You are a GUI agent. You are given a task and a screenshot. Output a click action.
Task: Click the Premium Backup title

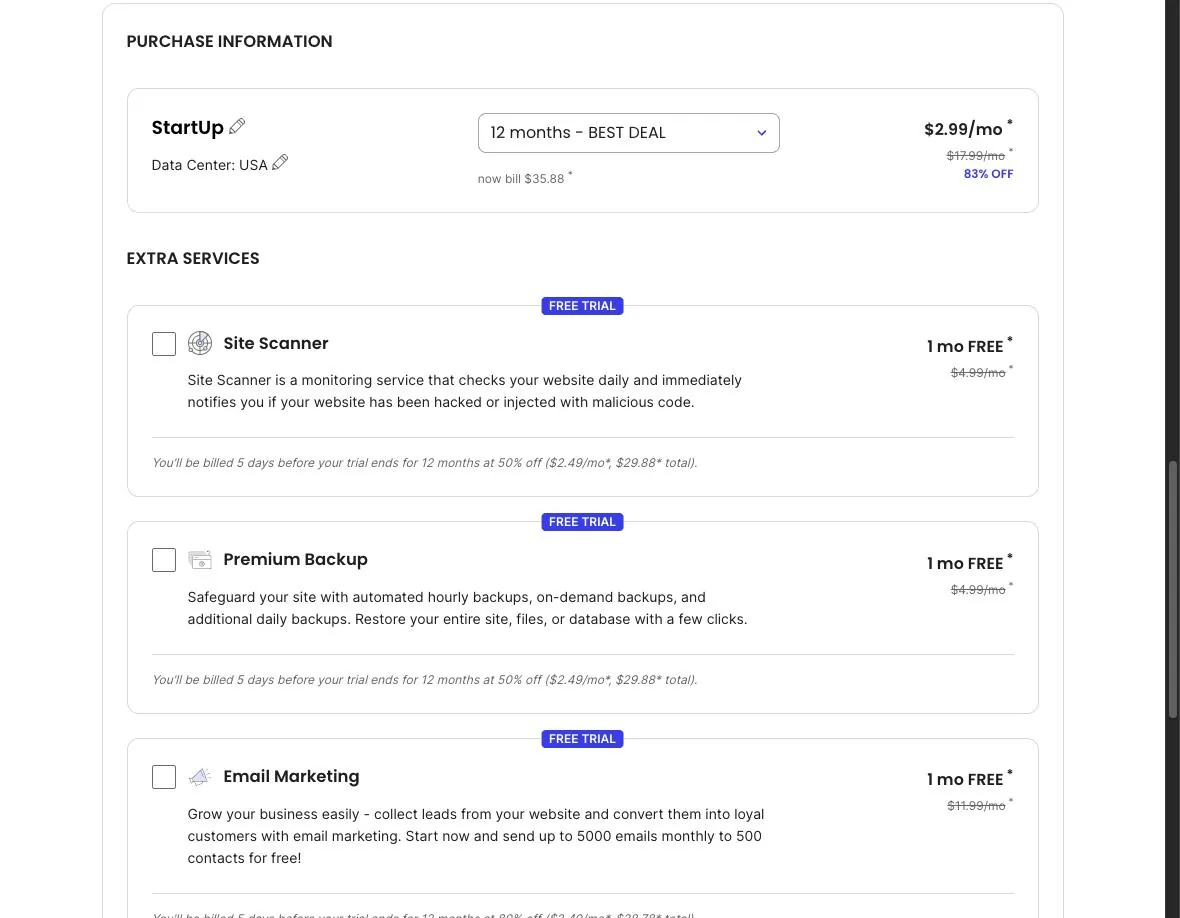click(295, 559)
